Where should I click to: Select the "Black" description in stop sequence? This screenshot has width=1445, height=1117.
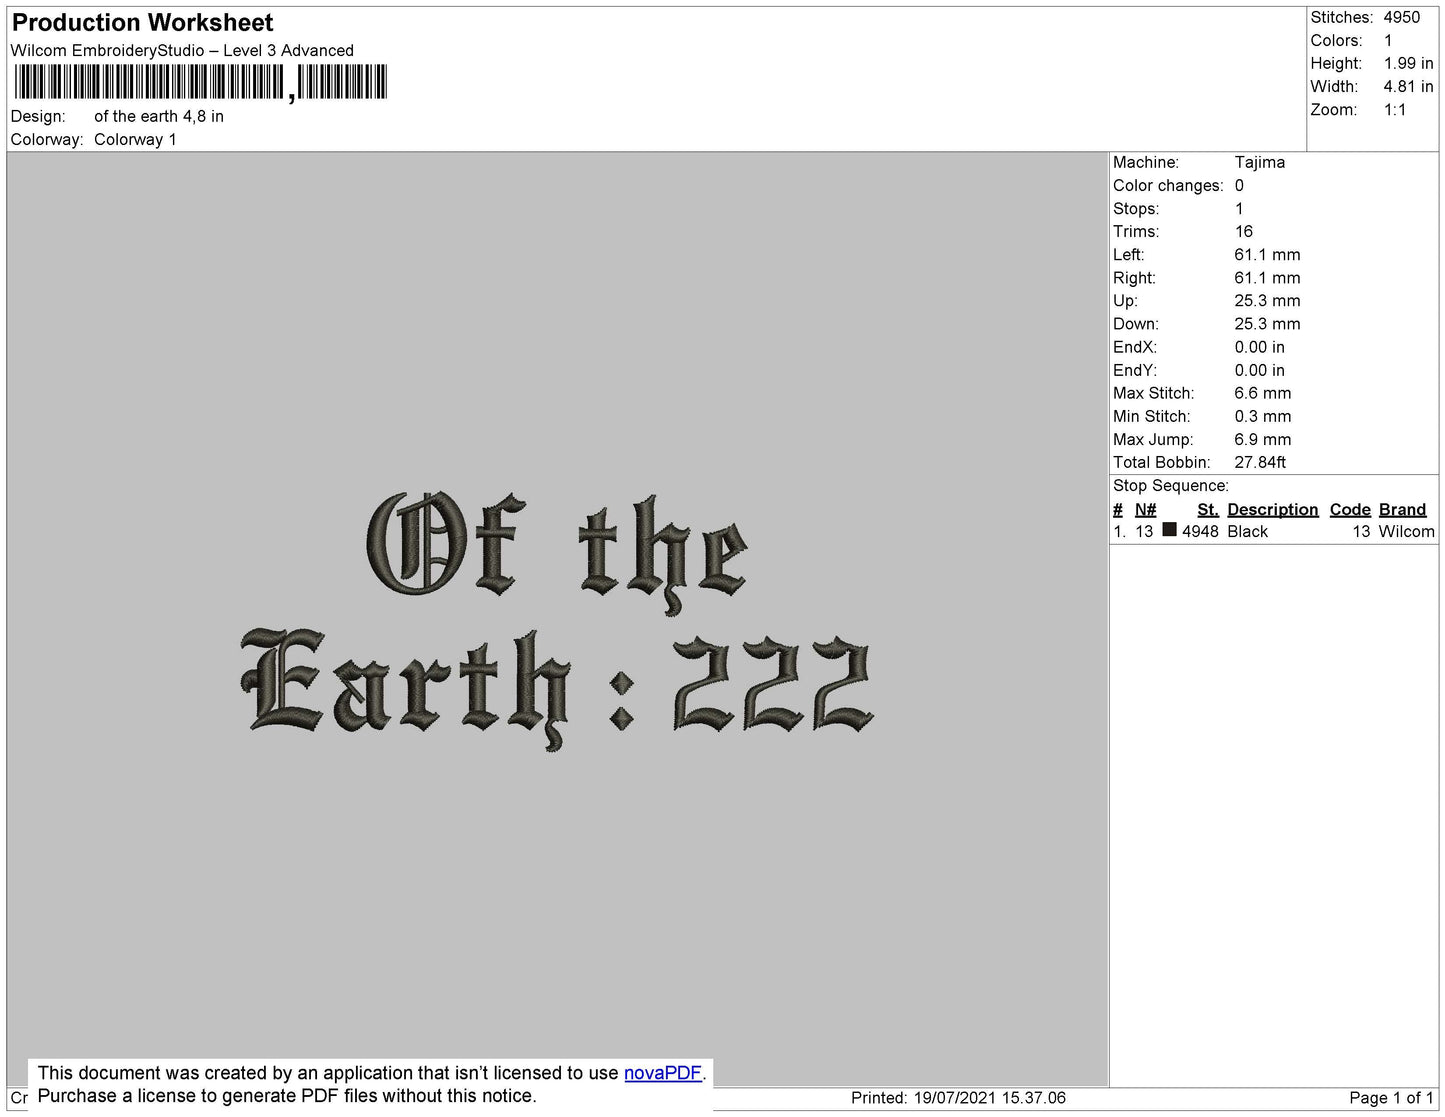point(1247,531)
